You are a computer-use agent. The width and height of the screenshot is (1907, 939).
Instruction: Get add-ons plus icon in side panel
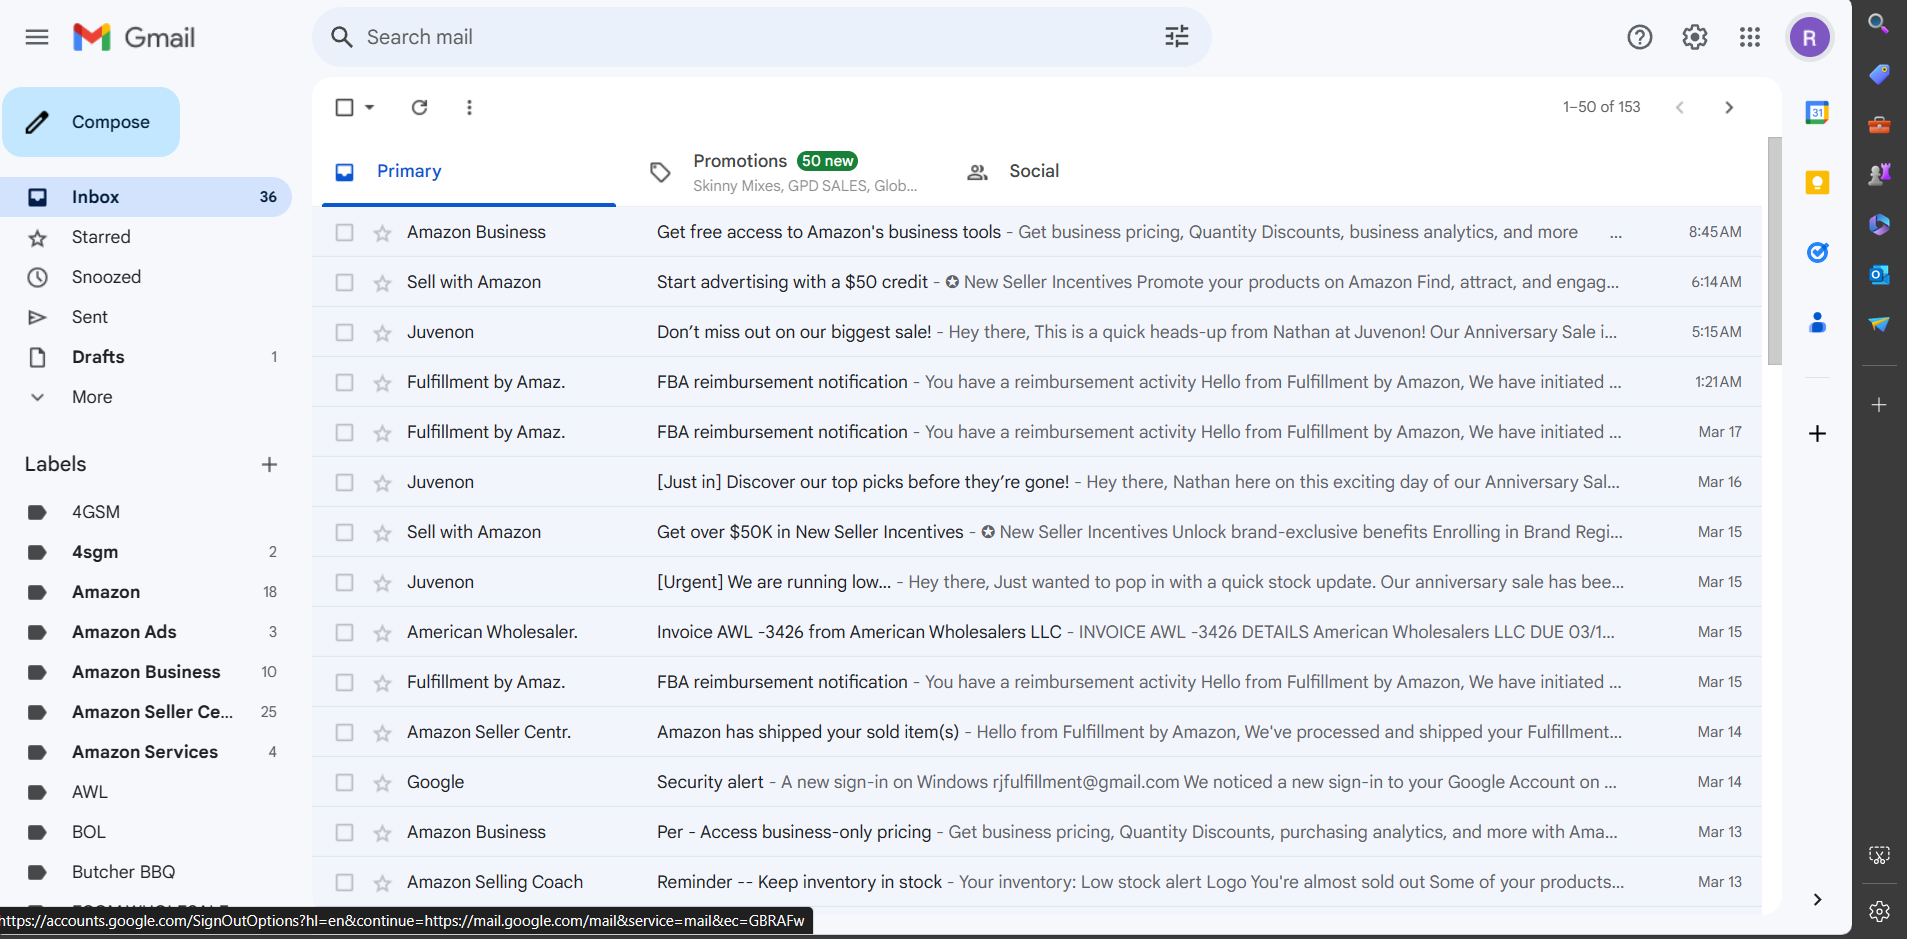pyautogui.click(x=1818, y=433)
